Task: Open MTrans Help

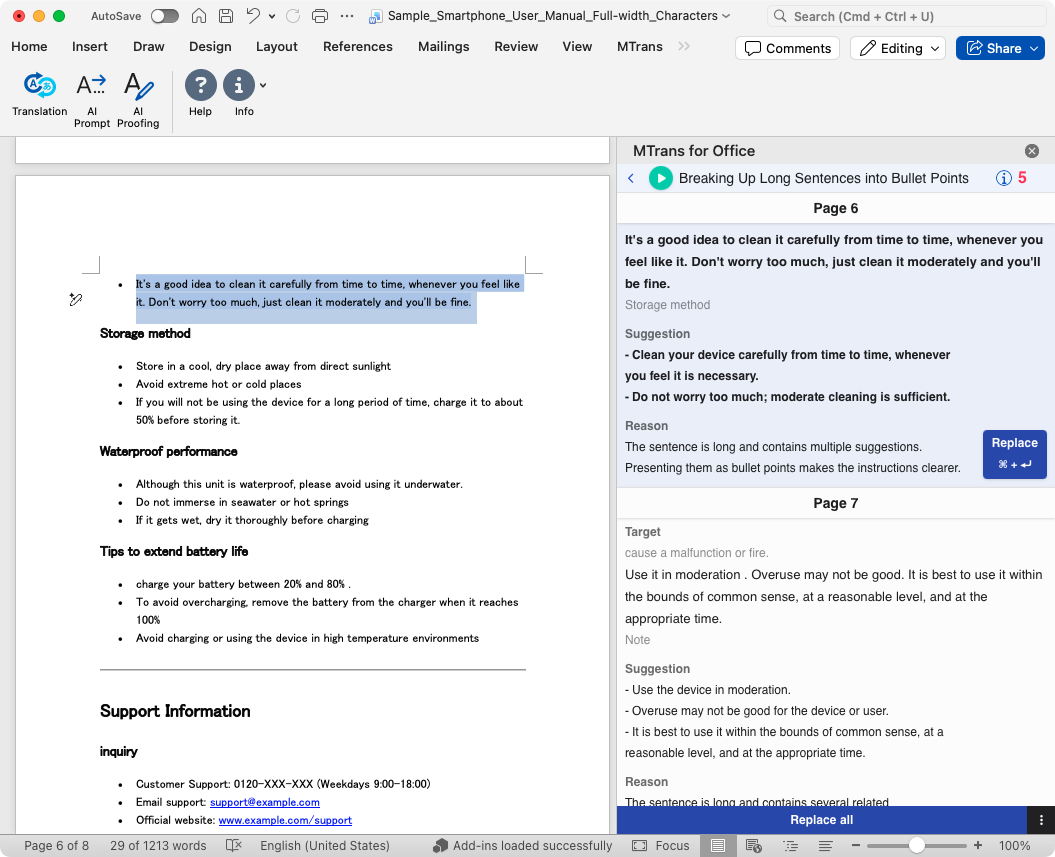Action: tap(200, 87)
